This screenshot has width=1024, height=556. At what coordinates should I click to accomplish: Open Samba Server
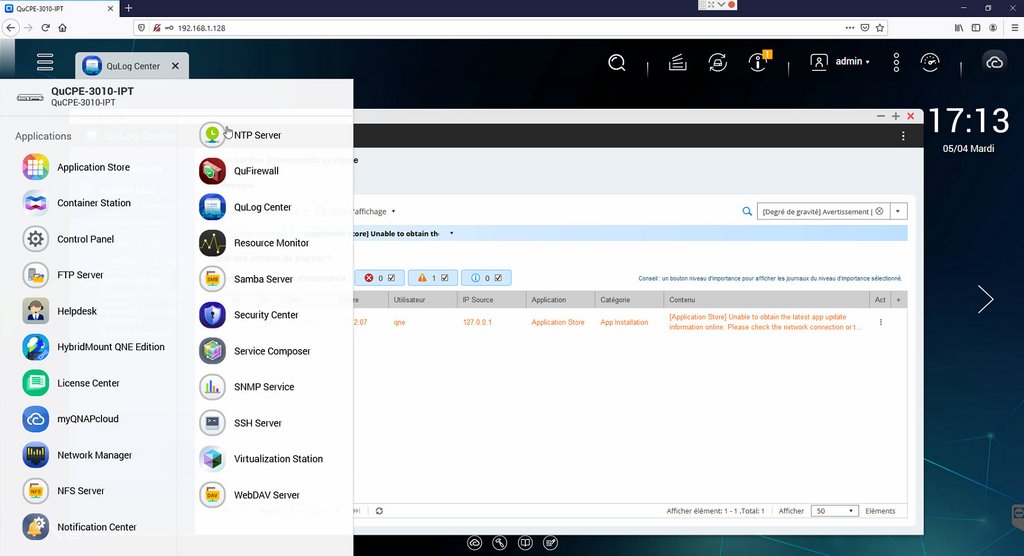246,279
